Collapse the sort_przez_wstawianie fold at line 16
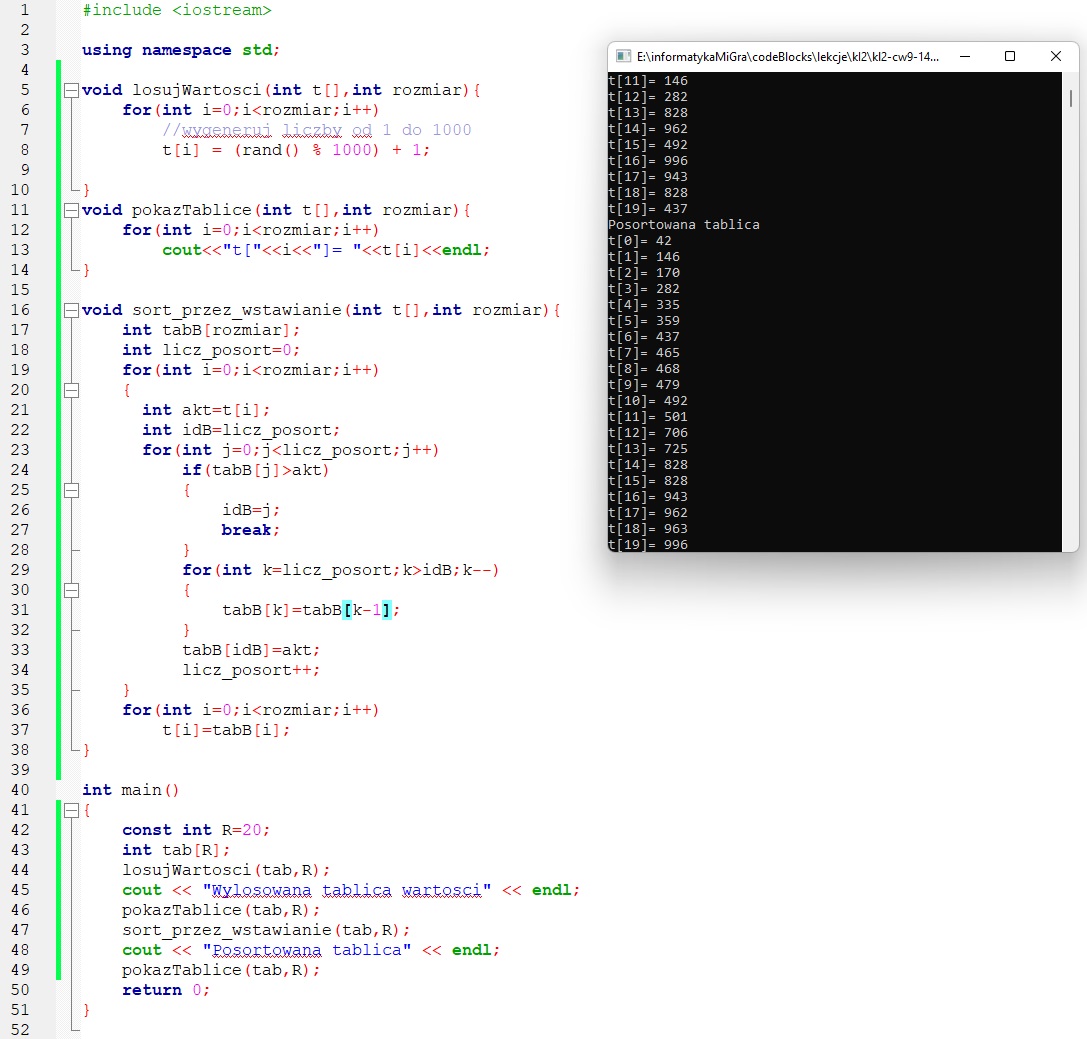The height and width of the screenshot is (1039, 1087). pos(71,310)
